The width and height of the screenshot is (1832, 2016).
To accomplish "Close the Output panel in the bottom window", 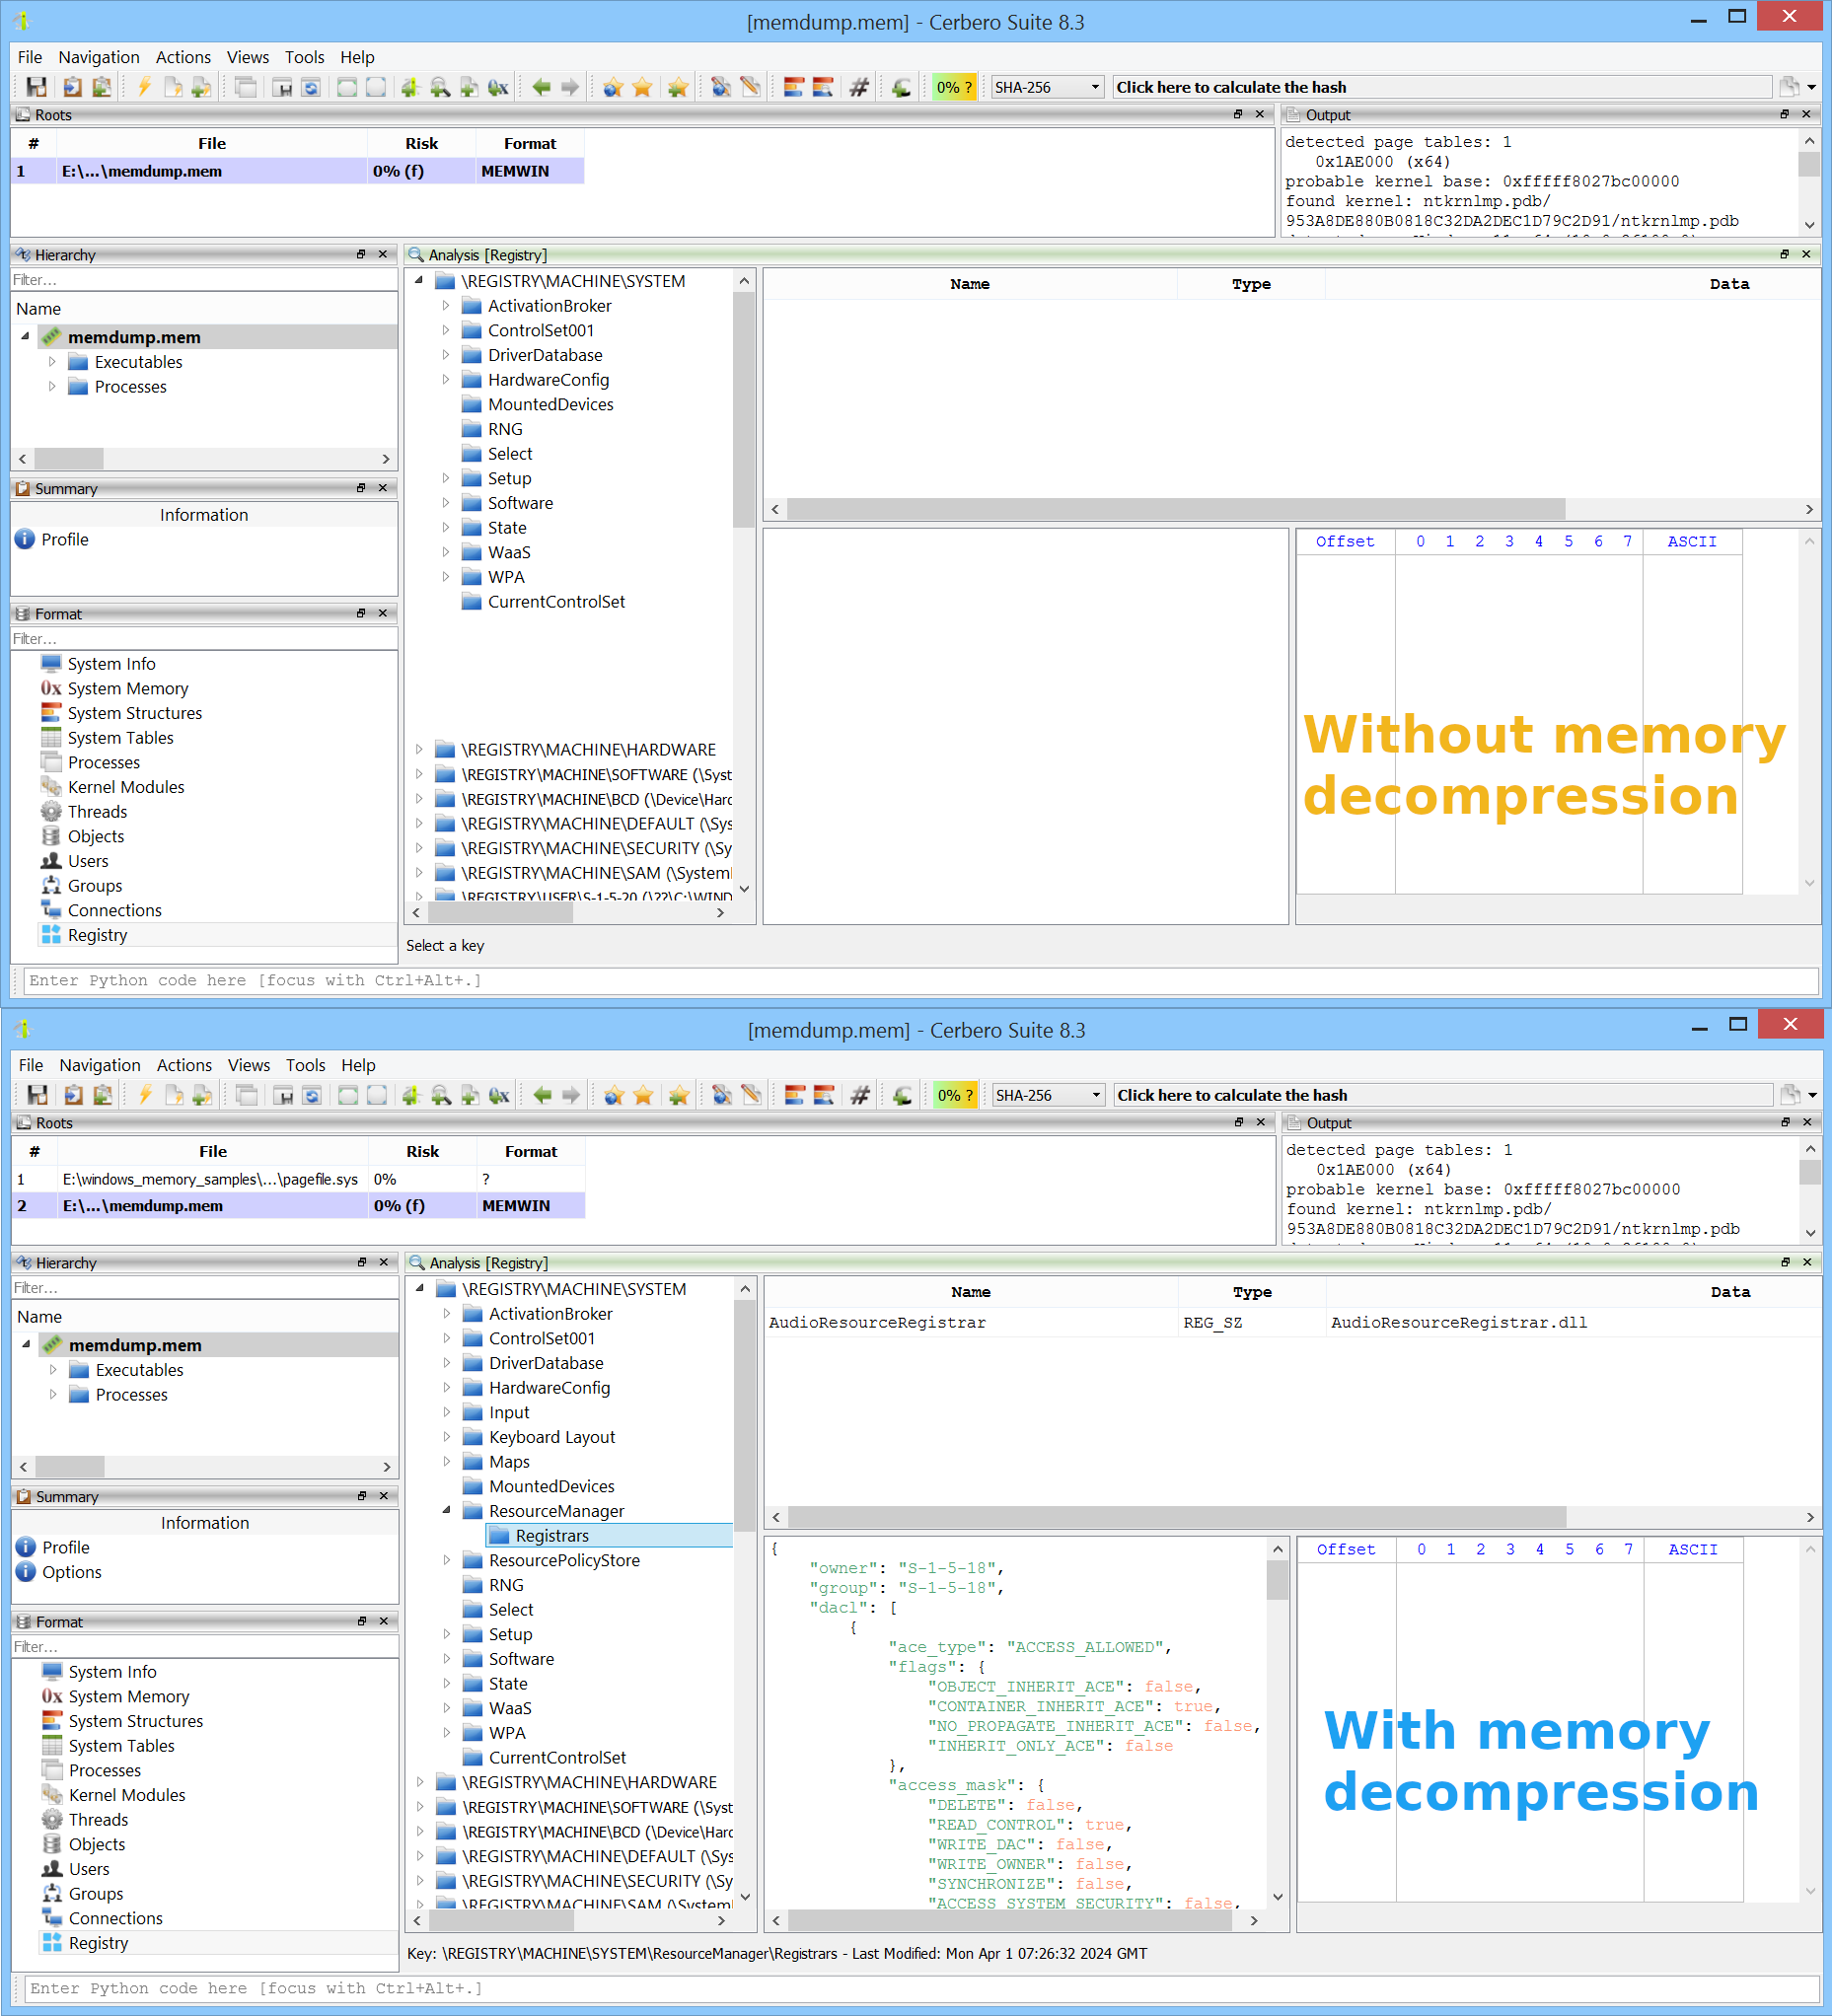I will click(1807, 1123).
